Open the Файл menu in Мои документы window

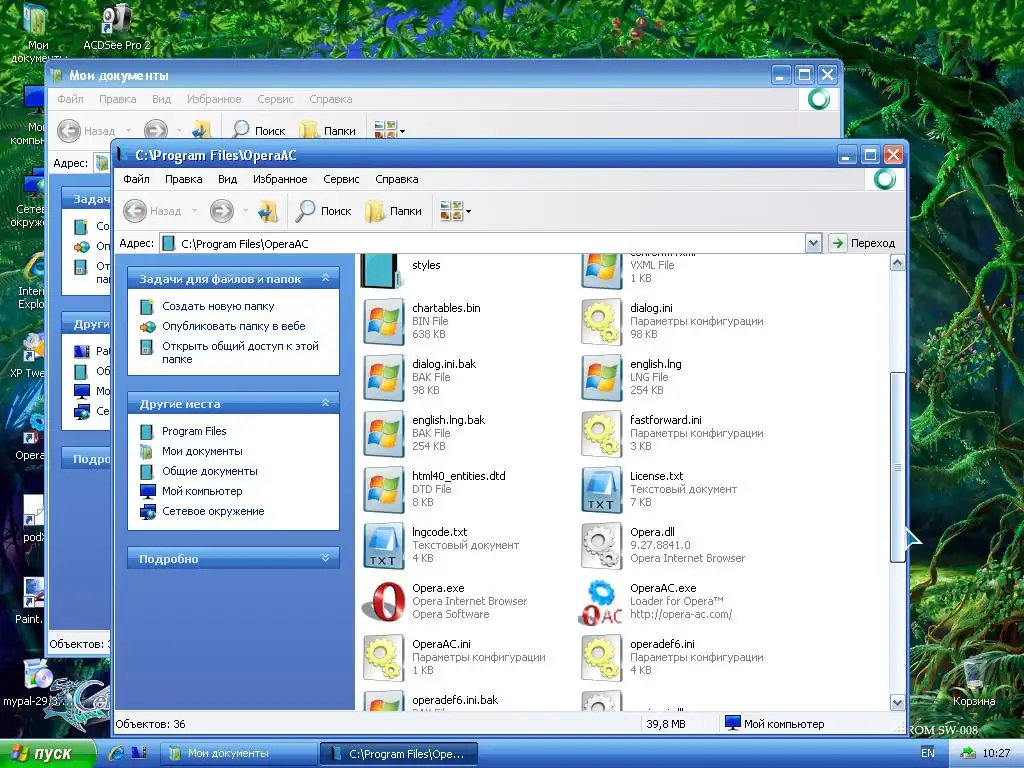(70, 99)
